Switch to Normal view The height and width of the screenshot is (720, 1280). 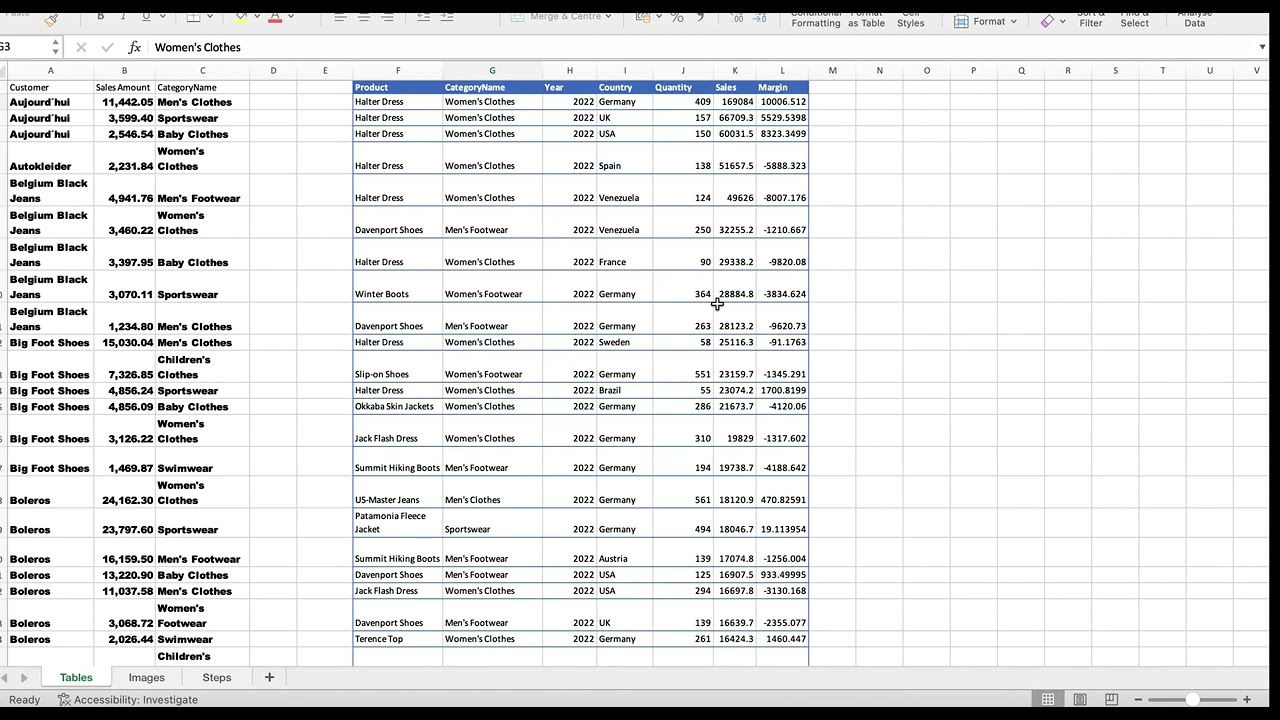coord(1048,699)
